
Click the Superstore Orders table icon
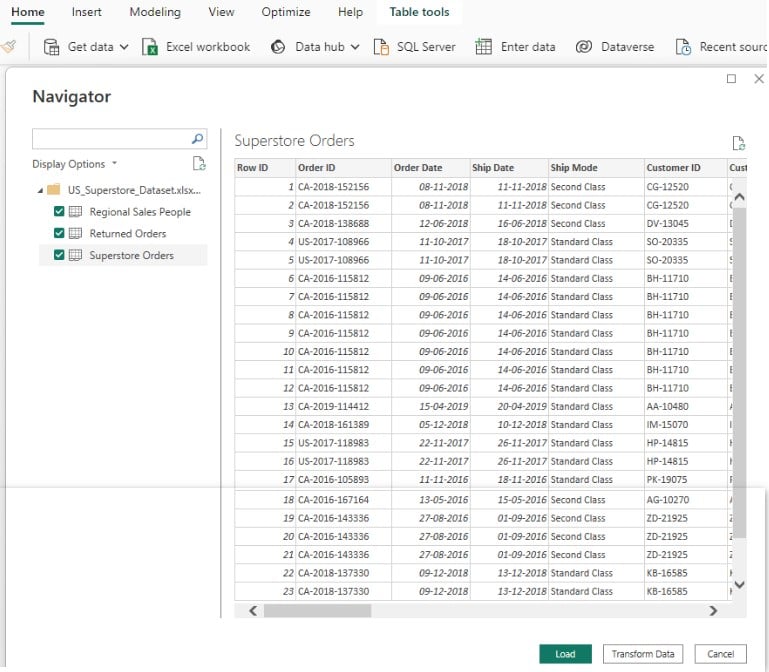(75, 255)
